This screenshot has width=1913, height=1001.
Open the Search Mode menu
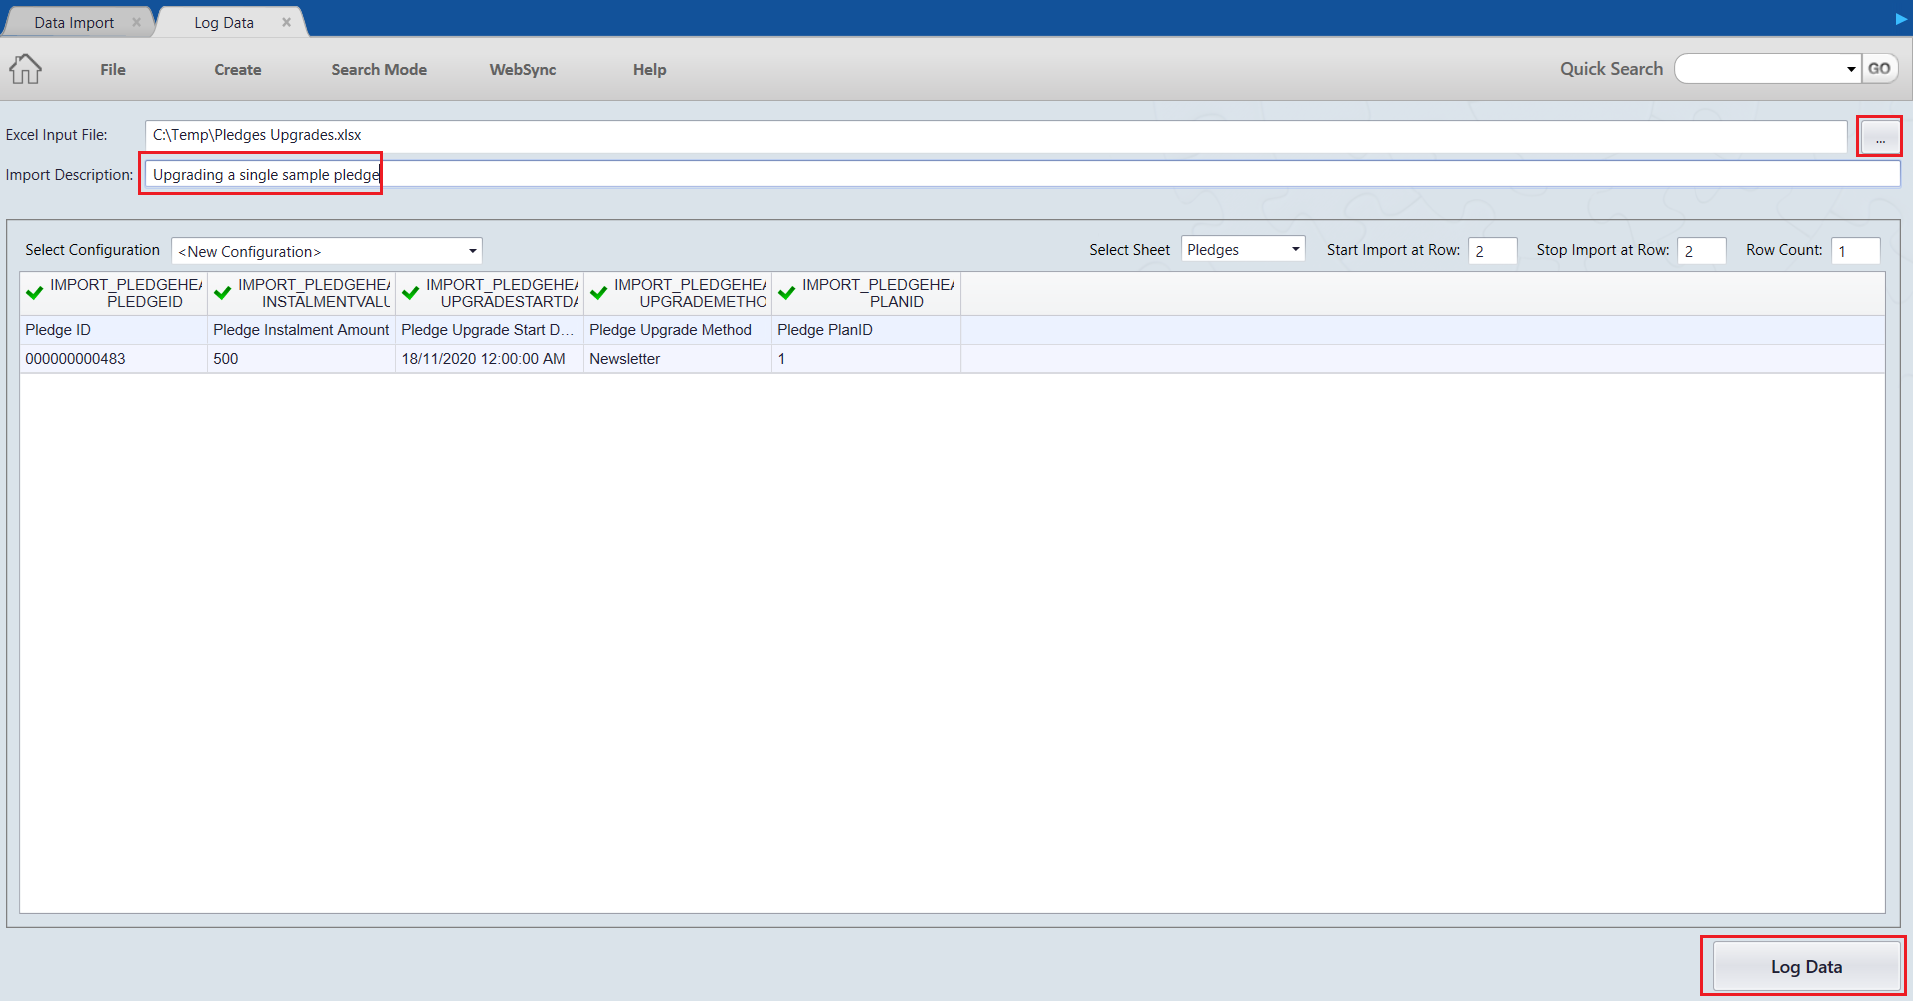pyautogui.click(x=379, y=69)
